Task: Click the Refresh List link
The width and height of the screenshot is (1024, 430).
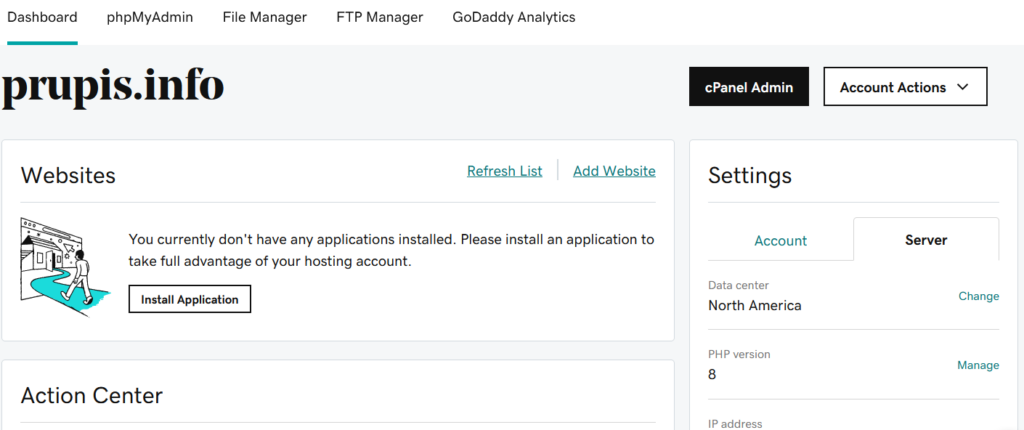Action: tap(505, 171)
